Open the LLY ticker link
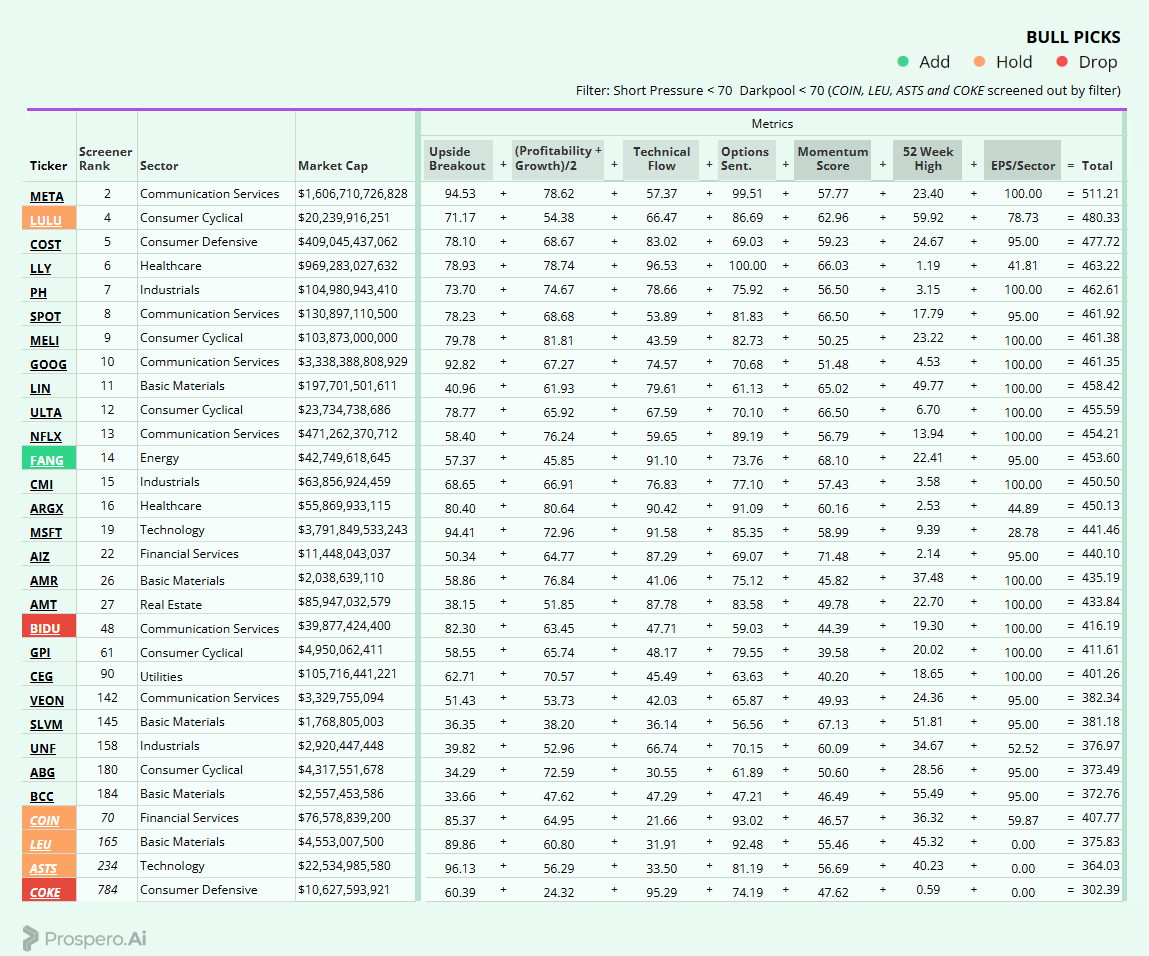Screen dimensions: 1149x956 [40, 269]
